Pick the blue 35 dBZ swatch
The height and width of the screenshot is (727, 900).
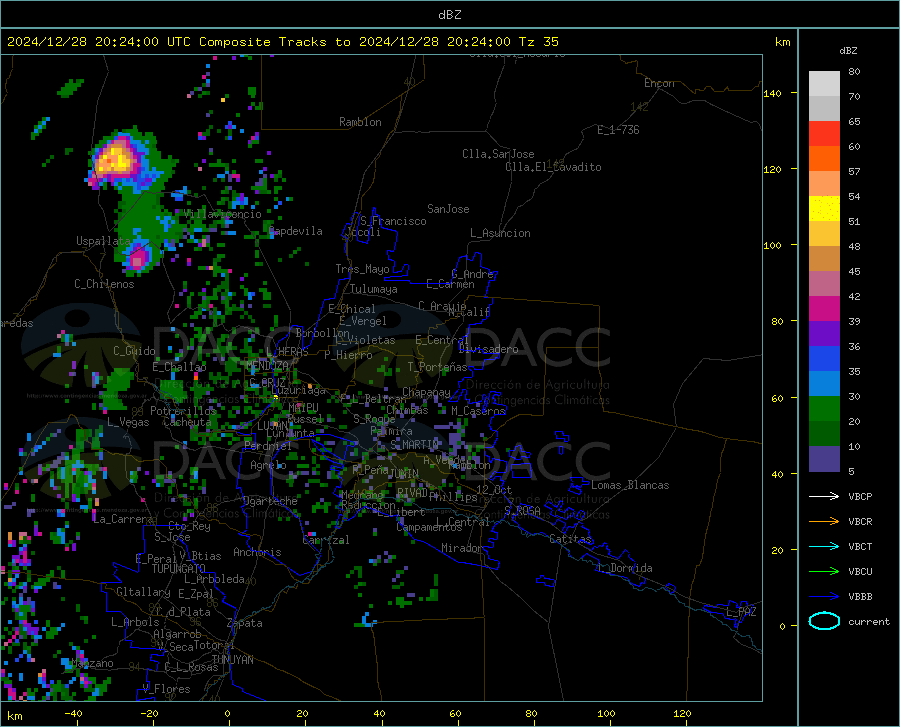pos(824,359)
